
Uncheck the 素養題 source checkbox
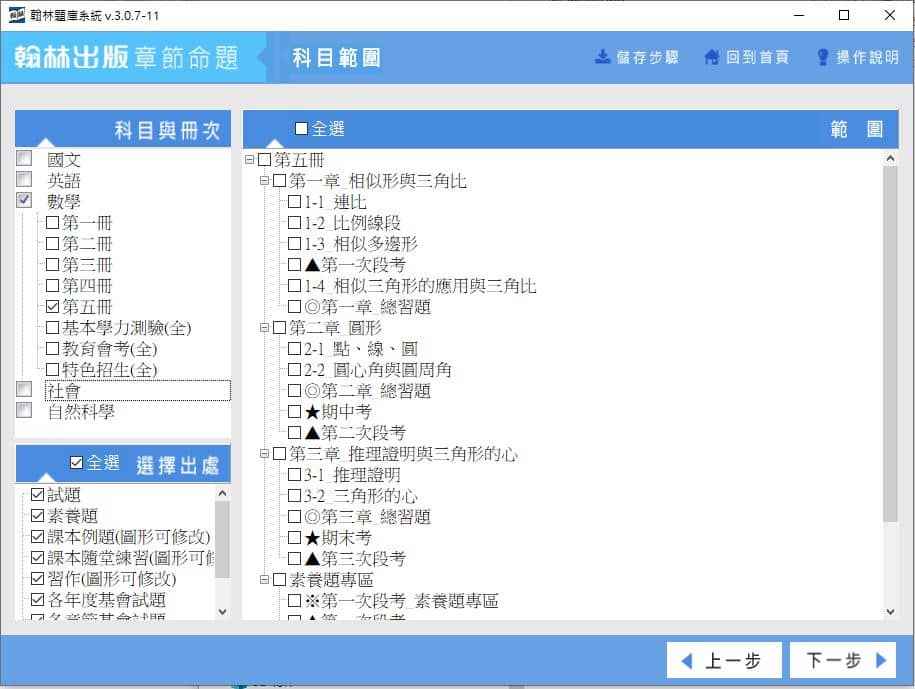[37, 516]
